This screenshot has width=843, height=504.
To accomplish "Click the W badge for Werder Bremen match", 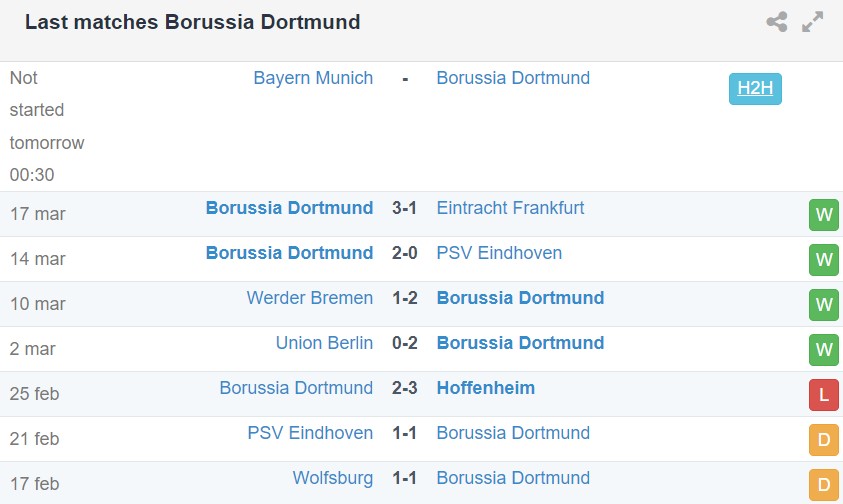I will [x=824, y=305].
